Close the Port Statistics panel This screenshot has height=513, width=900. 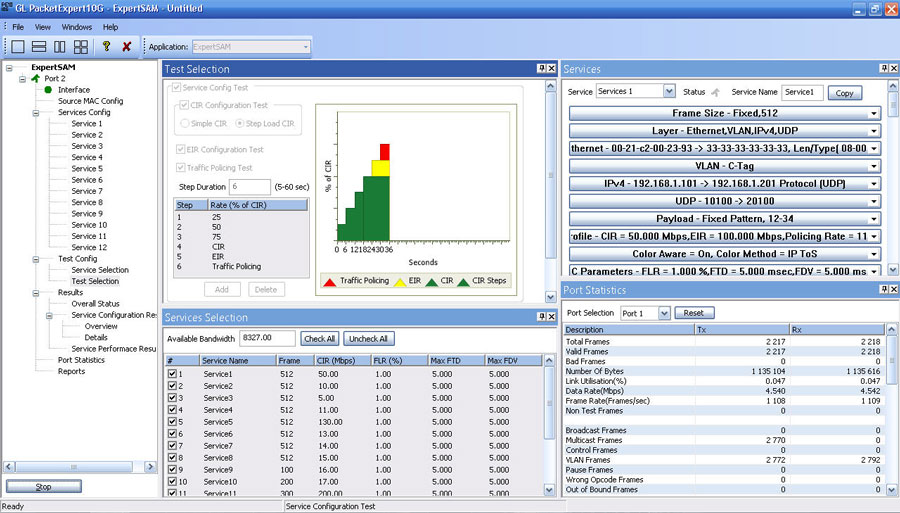(894, 289)
